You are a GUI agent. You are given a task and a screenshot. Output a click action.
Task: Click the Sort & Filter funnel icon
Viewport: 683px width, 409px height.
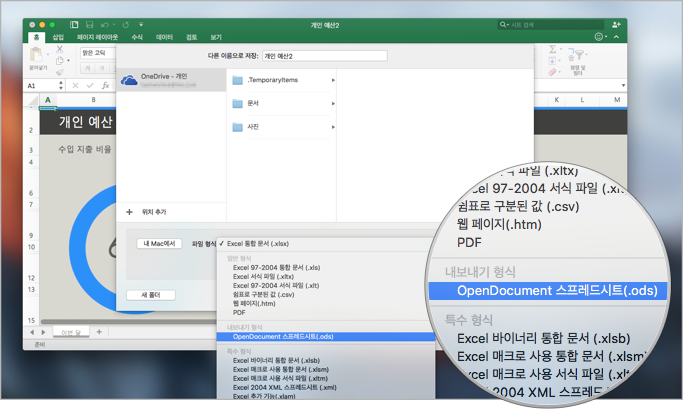click(577, 54)
